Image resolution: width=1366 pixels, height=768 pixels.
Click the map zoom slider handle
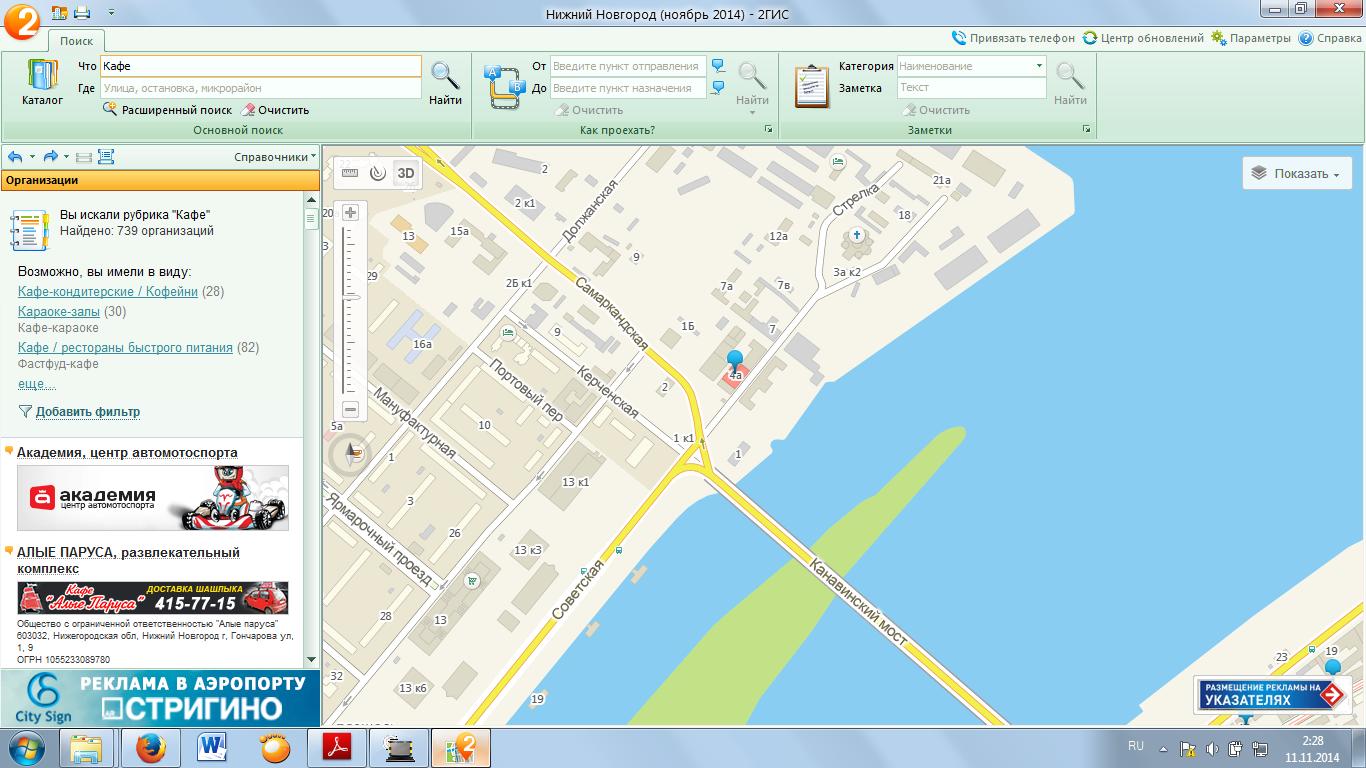click(x=350, y=297)
